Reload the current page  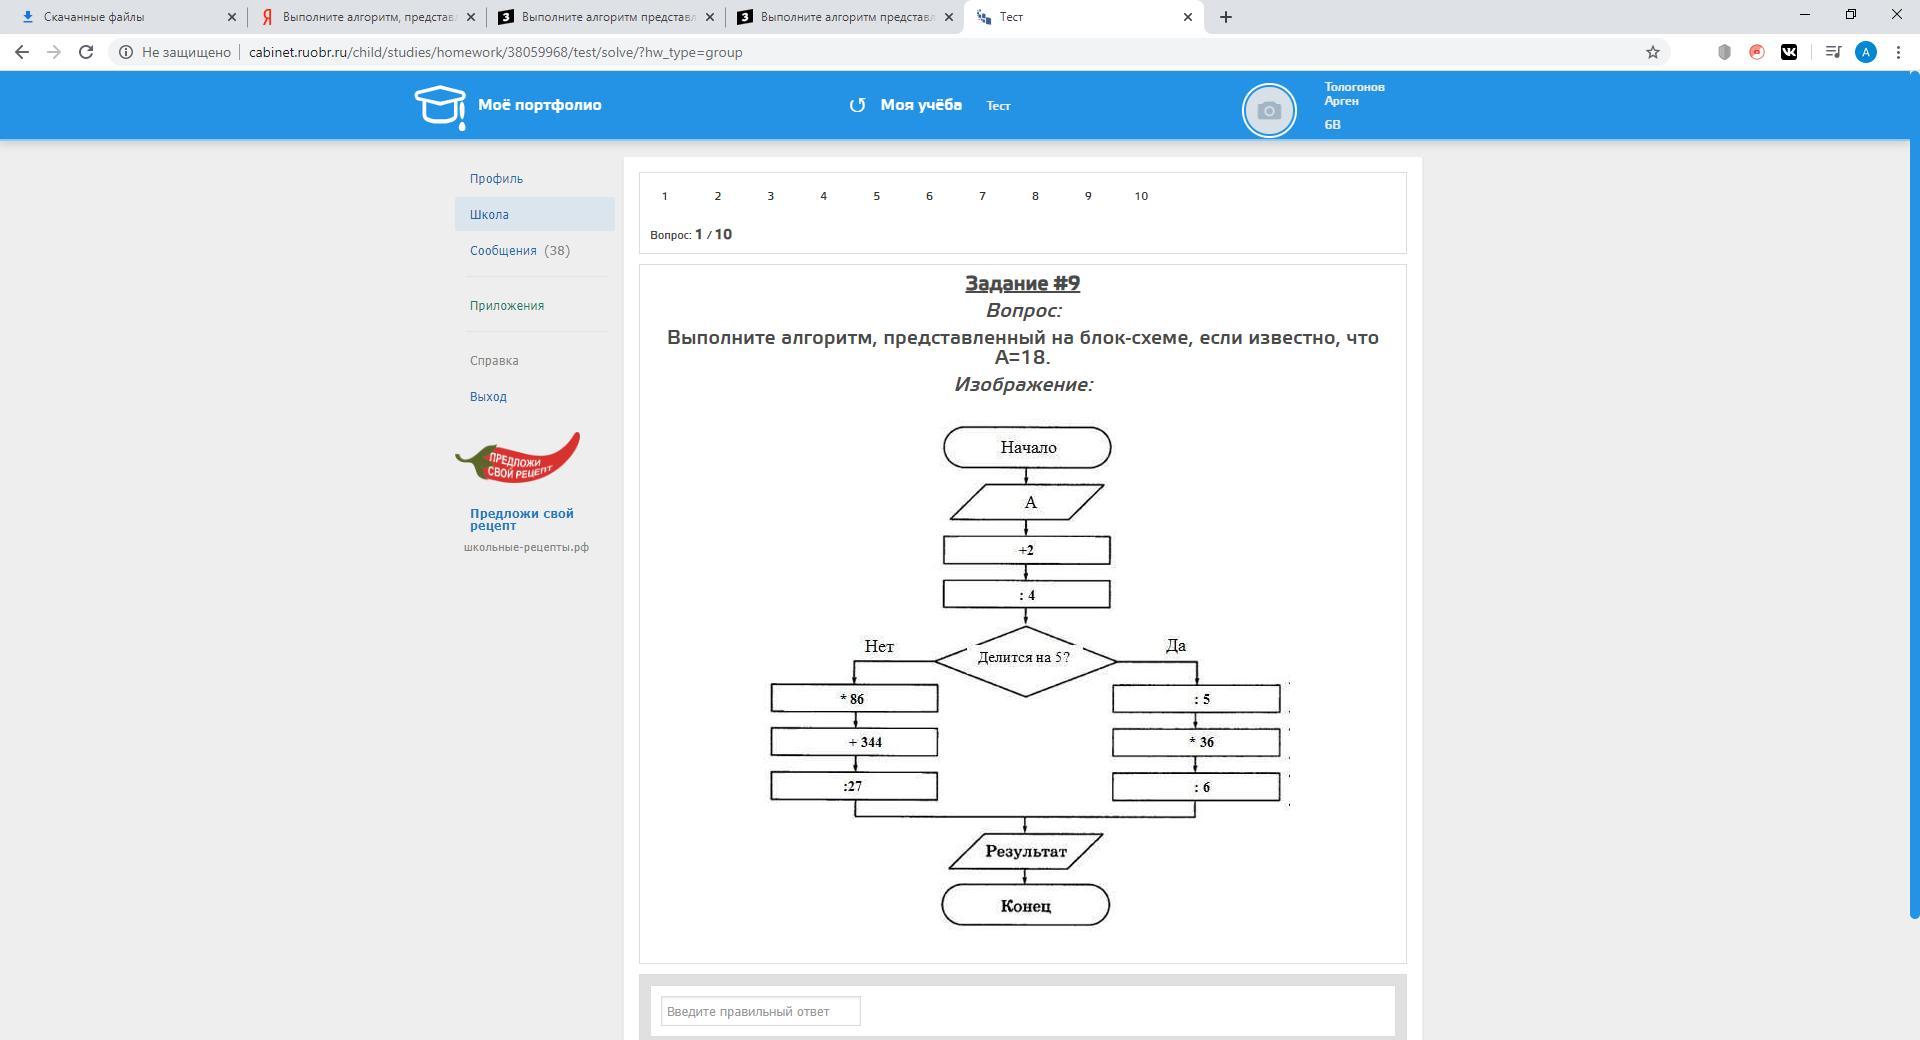pos(86,52)
